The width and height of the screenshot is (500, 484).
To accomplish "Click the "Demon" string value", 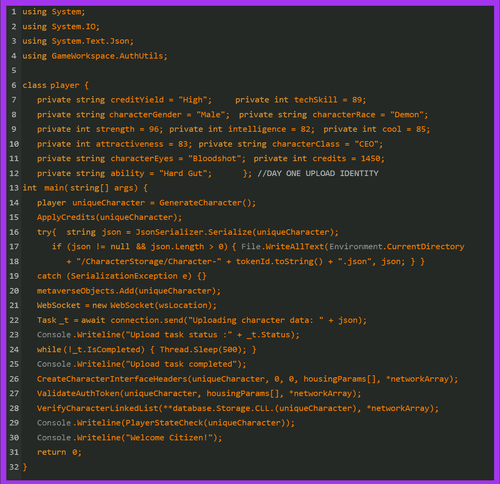I will point(407,115).
